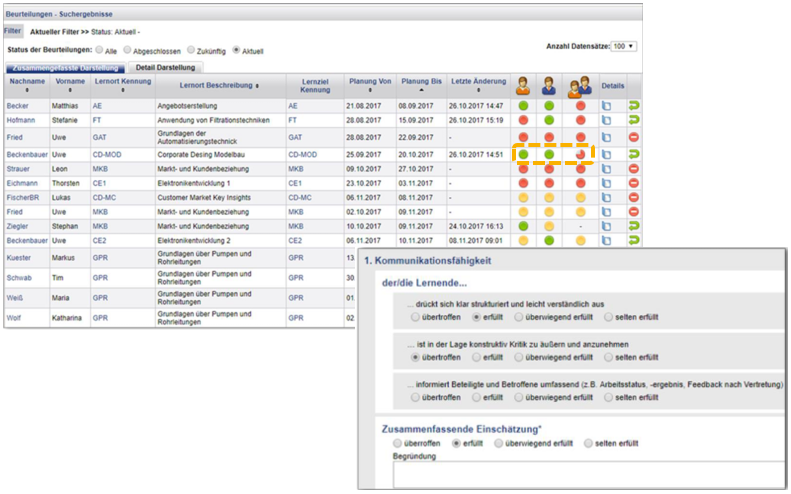Switch to 'Detail Darstellung' tab
The image size is (791, 494).
pos(165,68)
